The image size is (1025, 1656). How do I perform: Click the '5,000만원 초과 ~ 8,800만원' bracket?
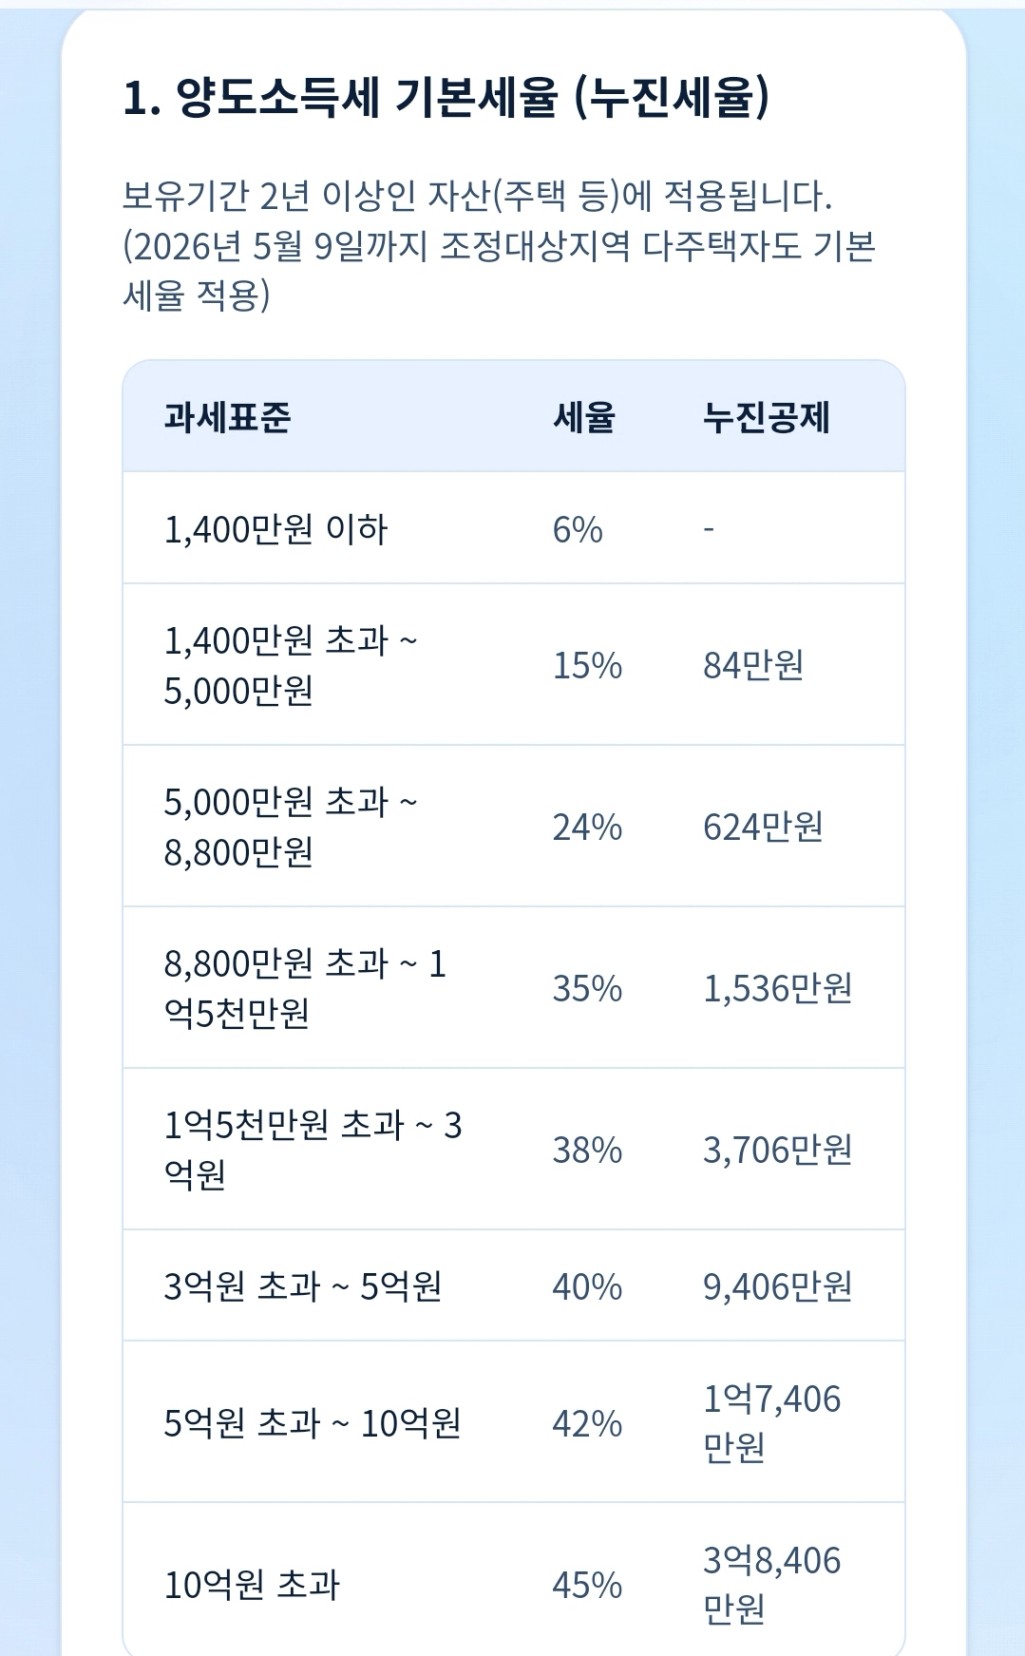click(290, 827)
